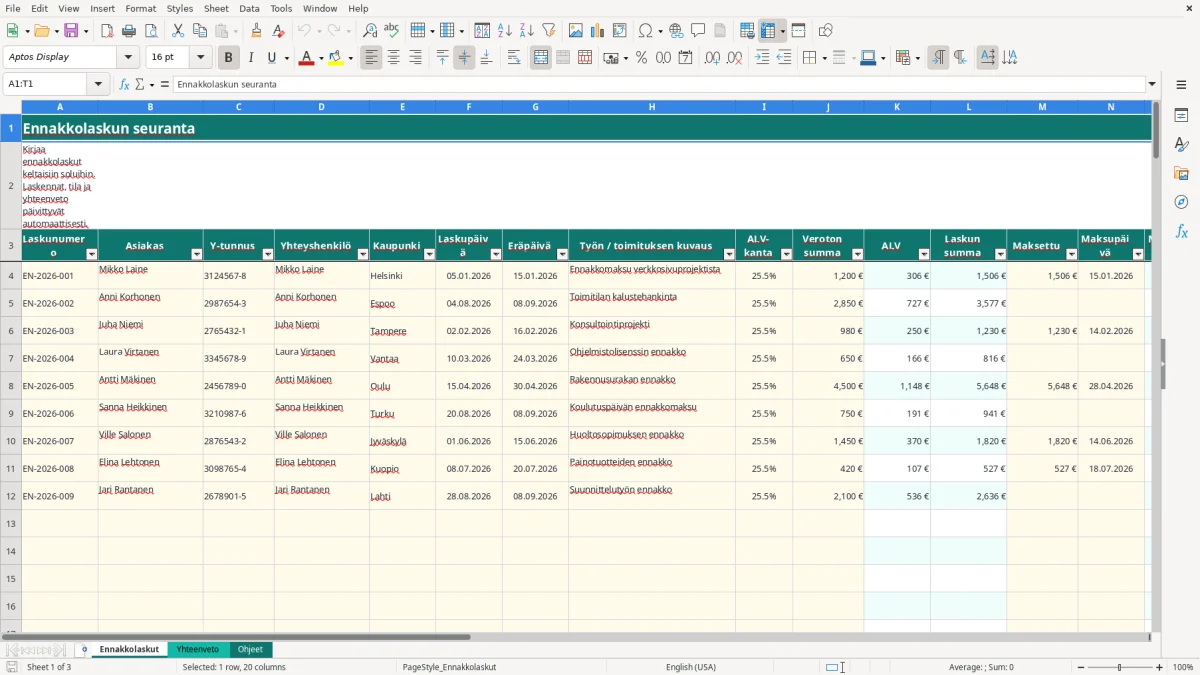Expand the Name Box dropdown
This screenshot has width=1200, height=675.
tap(99, 85)
